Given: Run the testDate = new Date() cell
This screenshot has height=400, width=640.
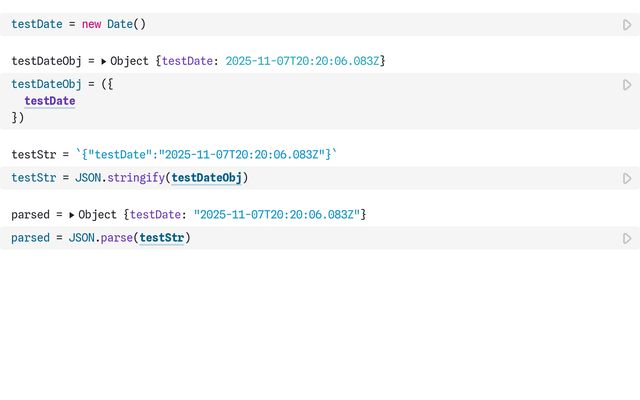Looking at the screenshot, I should (627, 25).
